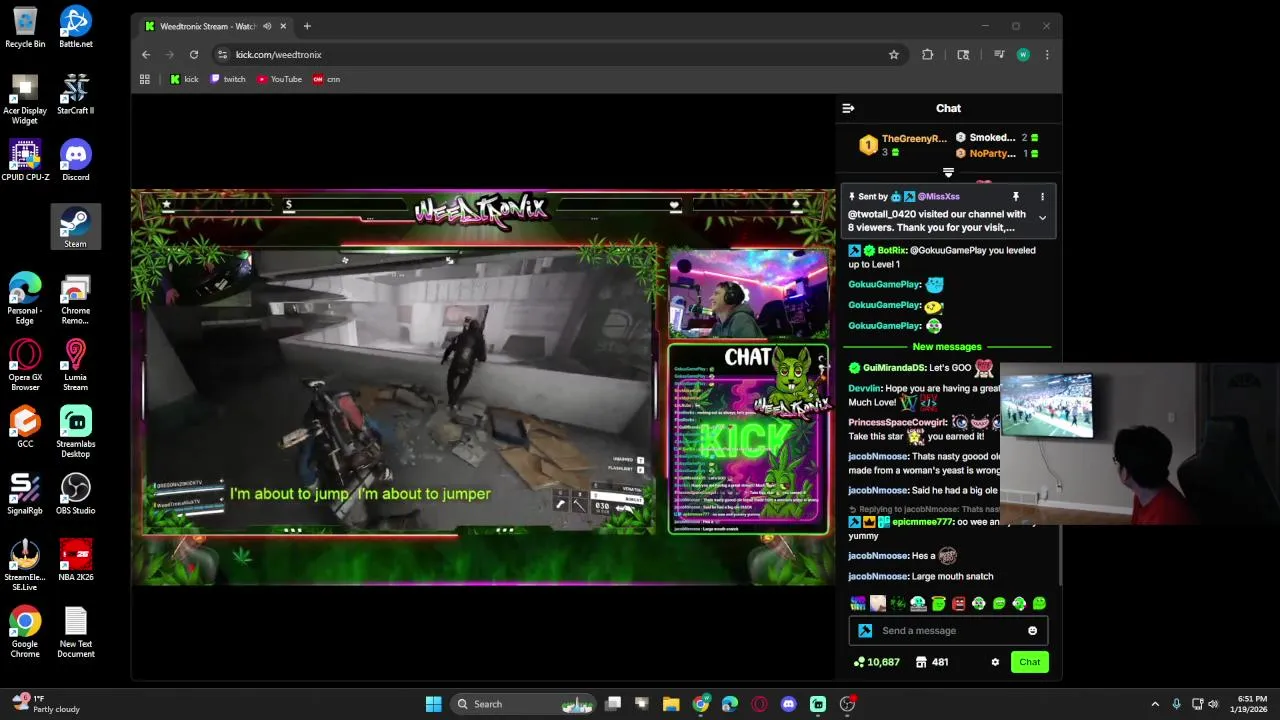Open the weather widget in the taskbar
This screenshot has width=1280, height=720.
click(45, 704)
